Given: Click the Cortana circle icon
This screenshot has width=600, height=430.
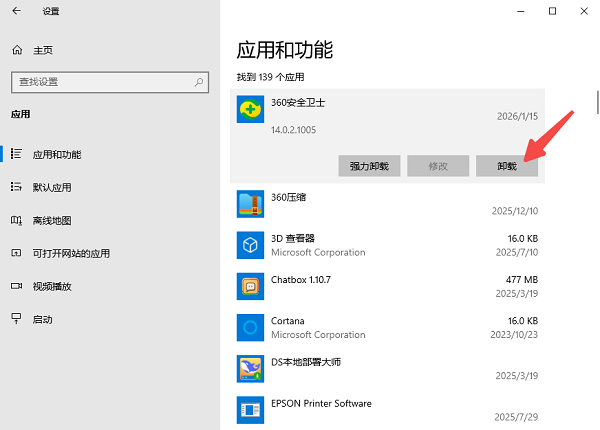Looking at the screenshot, I should point(250,327).
